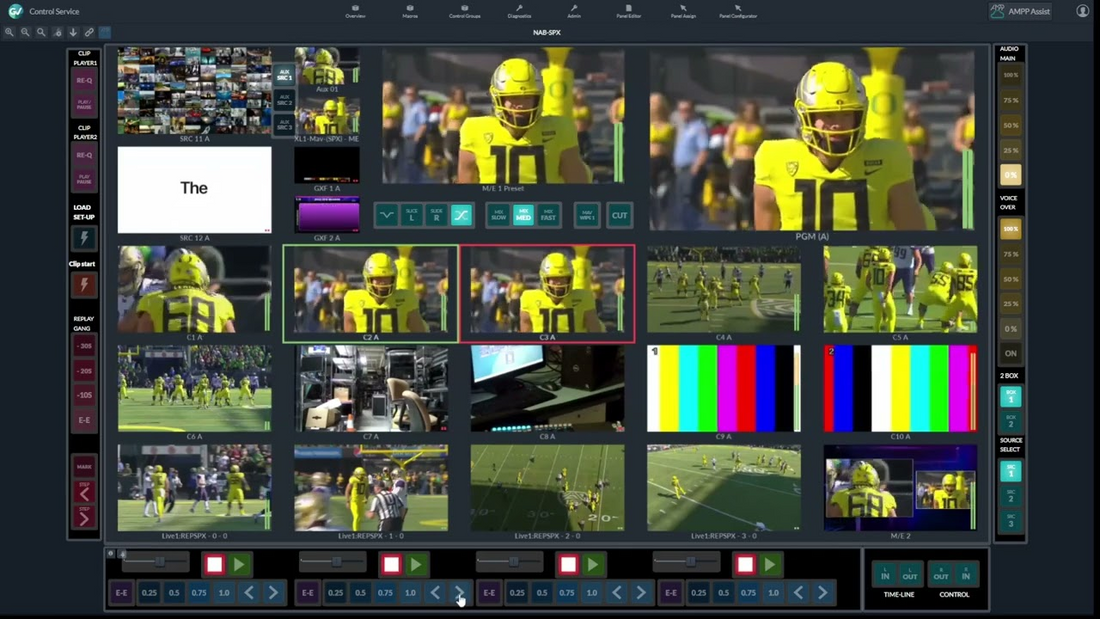
Task: Select MIX FAST transition speed
Action: tap(548, 215)
